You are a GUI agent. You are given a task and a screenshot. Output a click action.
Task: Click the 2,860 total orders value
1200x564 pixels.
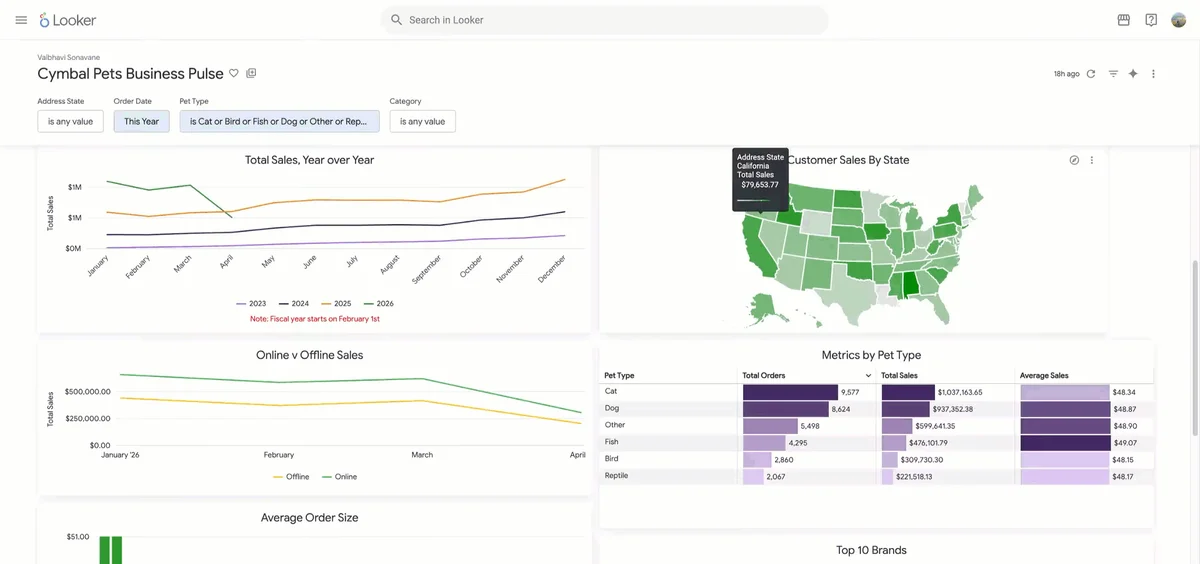coord(784,460)
